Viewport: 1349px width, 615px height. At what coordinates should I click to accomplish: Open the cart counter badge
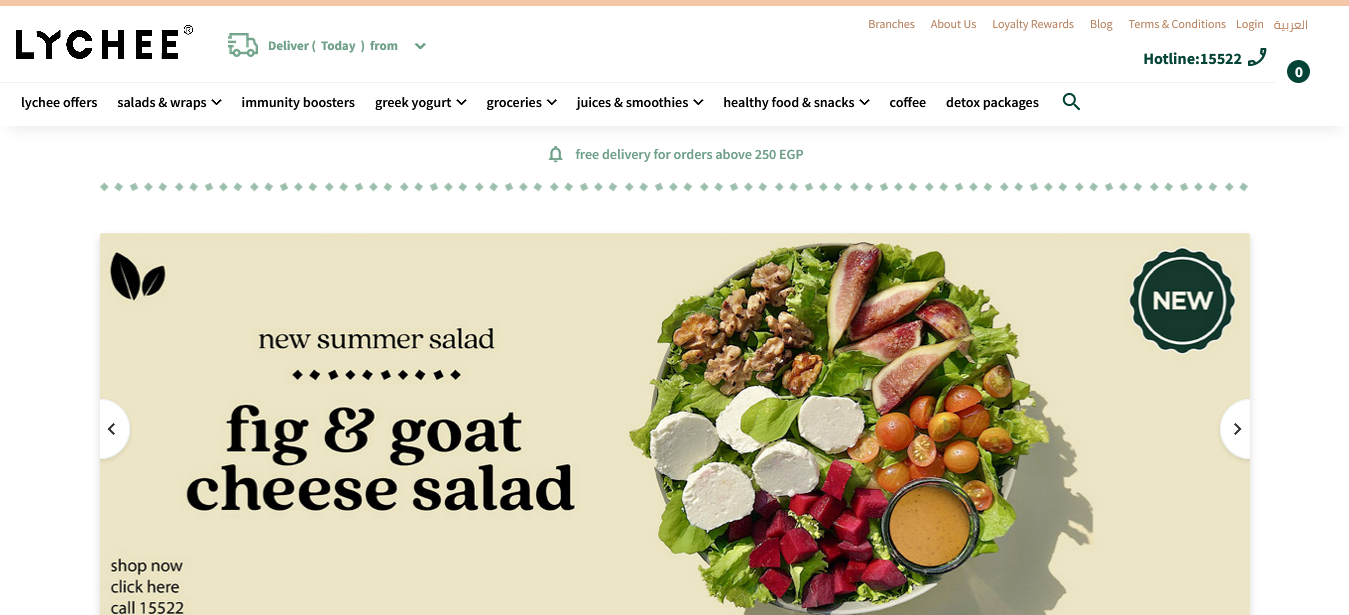[x=1298, y=71]
